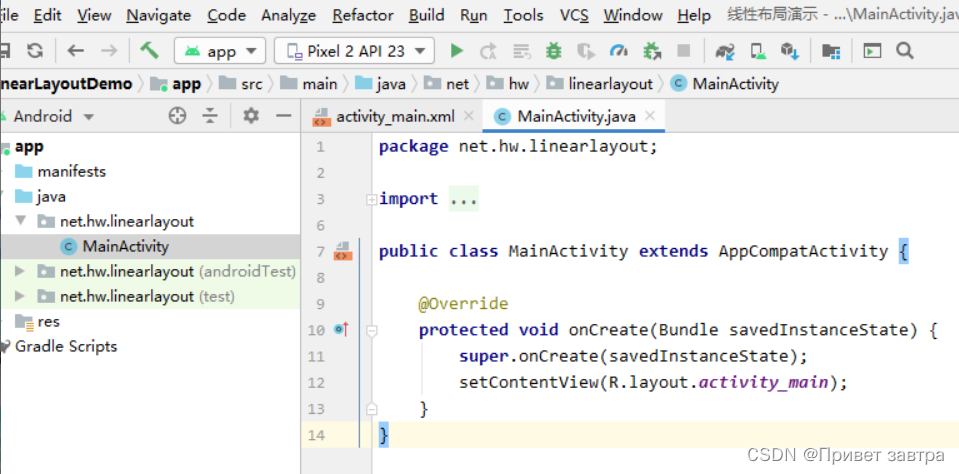Click the src breadcrumb

(x=242, y=84)
